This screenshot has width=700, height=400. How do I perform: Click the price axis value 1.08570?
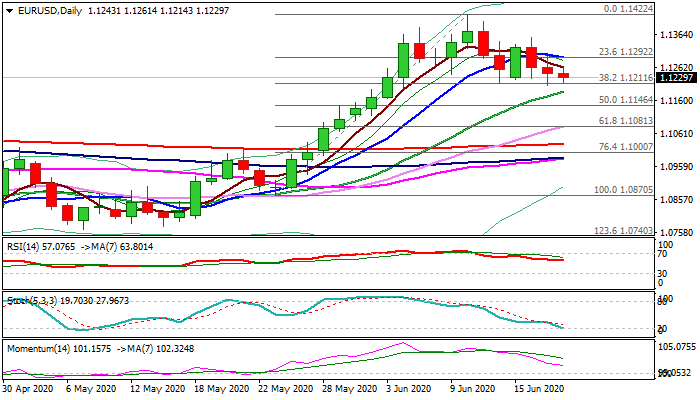[x=677, y=200]
